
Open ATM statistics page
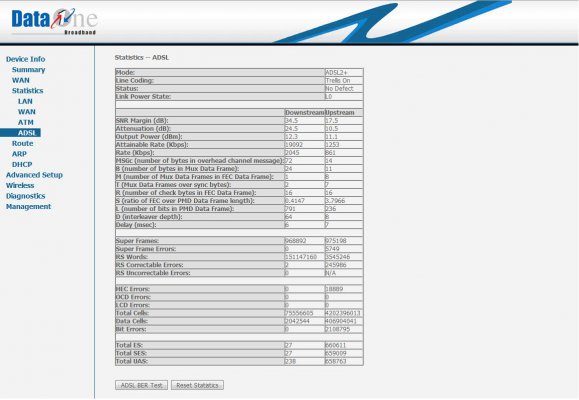(x=25, y=122)
